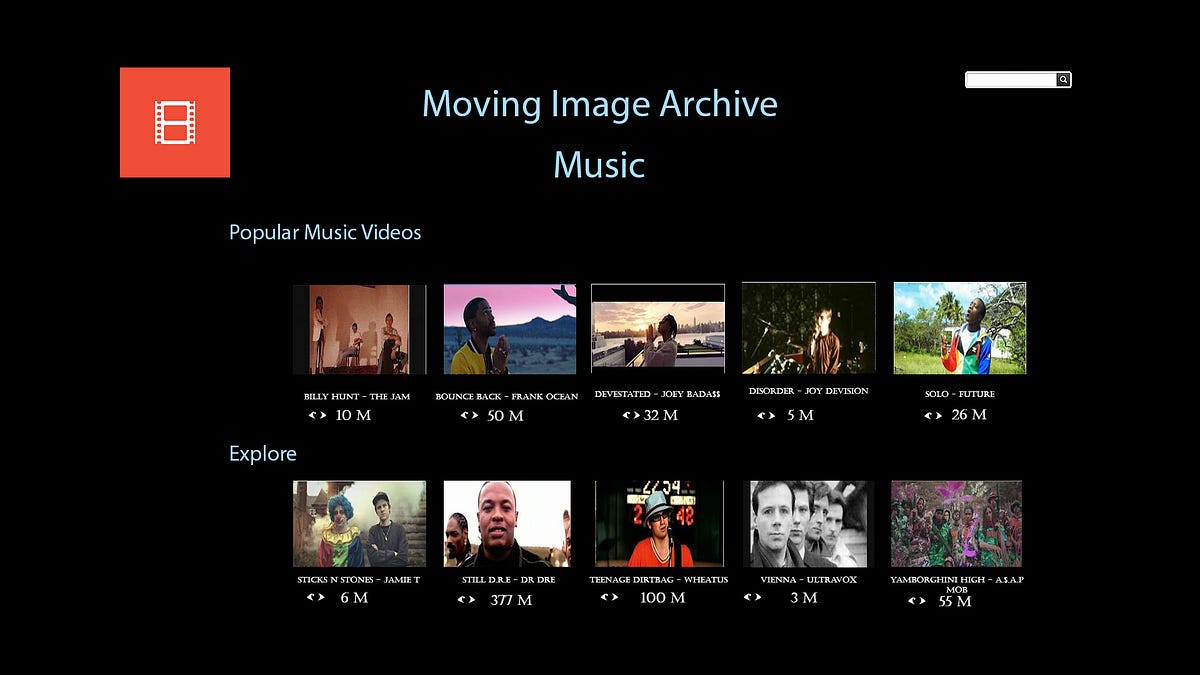Click the search magnifier button

1064,80
